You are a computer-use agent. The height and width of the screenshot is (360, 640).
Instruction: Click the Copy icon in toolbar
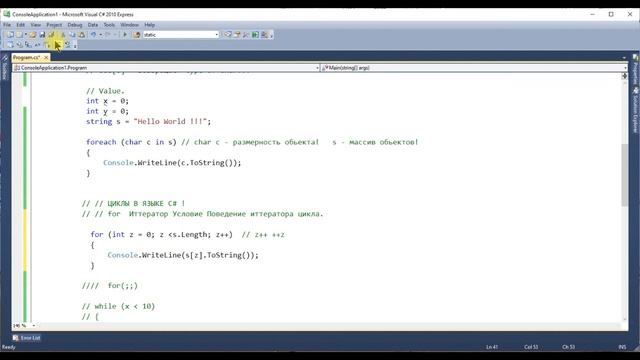(72, 35)
